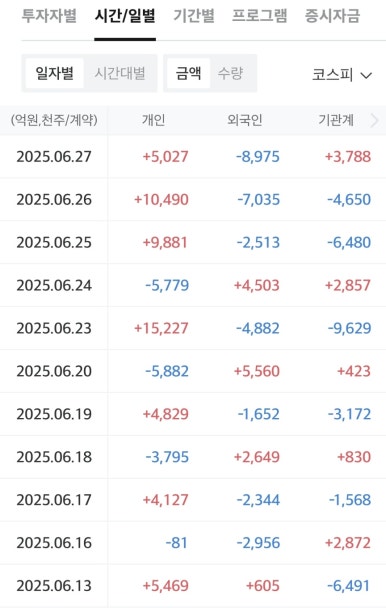Switch to 시간대별 view
Image resolution: width=386 pixels, height=608 pixels.
coord(120,73)
